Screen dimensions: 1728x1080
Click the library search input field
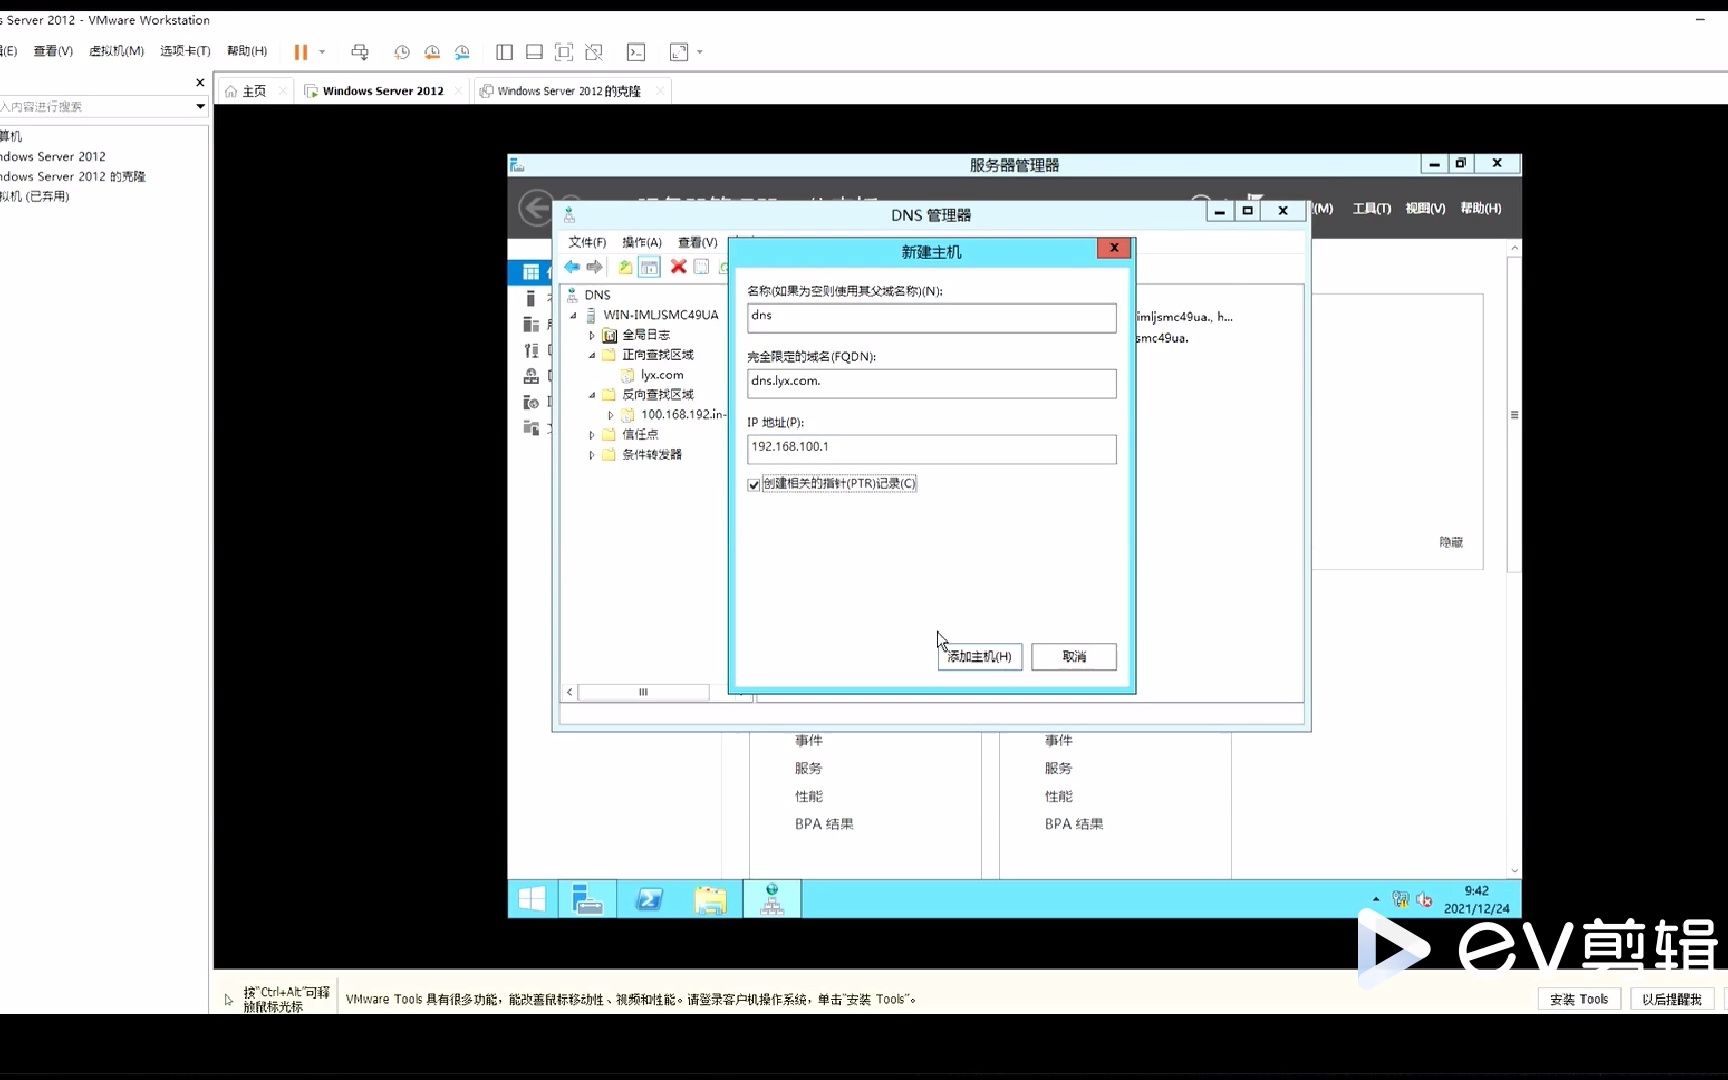tap(95, 106)
